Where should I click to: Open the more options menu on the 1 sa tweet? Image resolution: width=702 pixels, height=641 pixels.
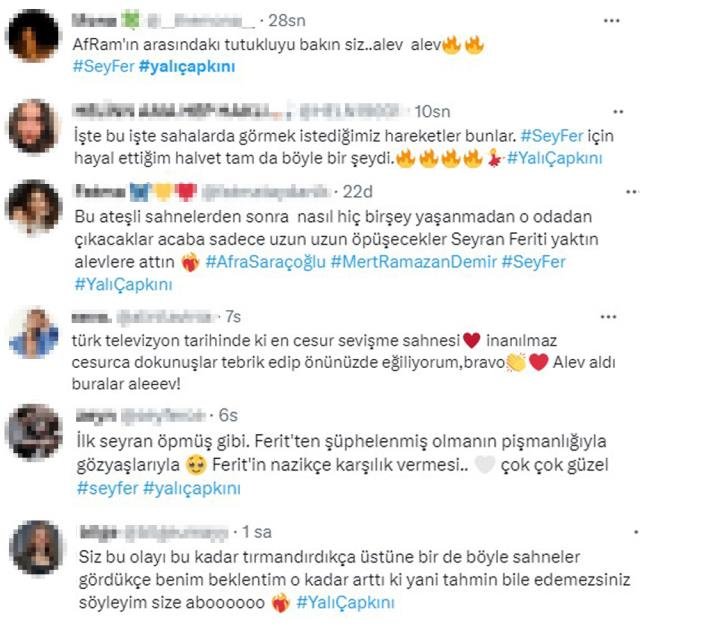(x=636, y=532)
